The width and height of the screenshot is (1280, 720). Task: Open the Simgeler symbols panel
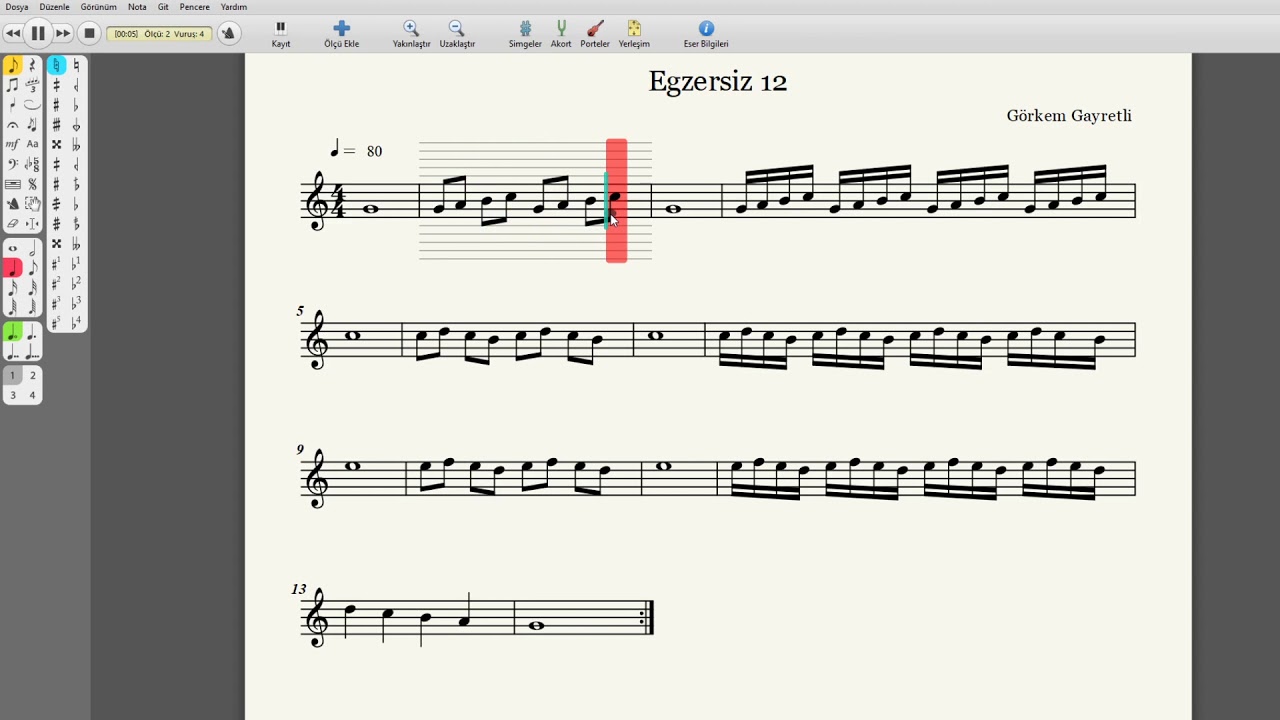click(x=525, y=34)
